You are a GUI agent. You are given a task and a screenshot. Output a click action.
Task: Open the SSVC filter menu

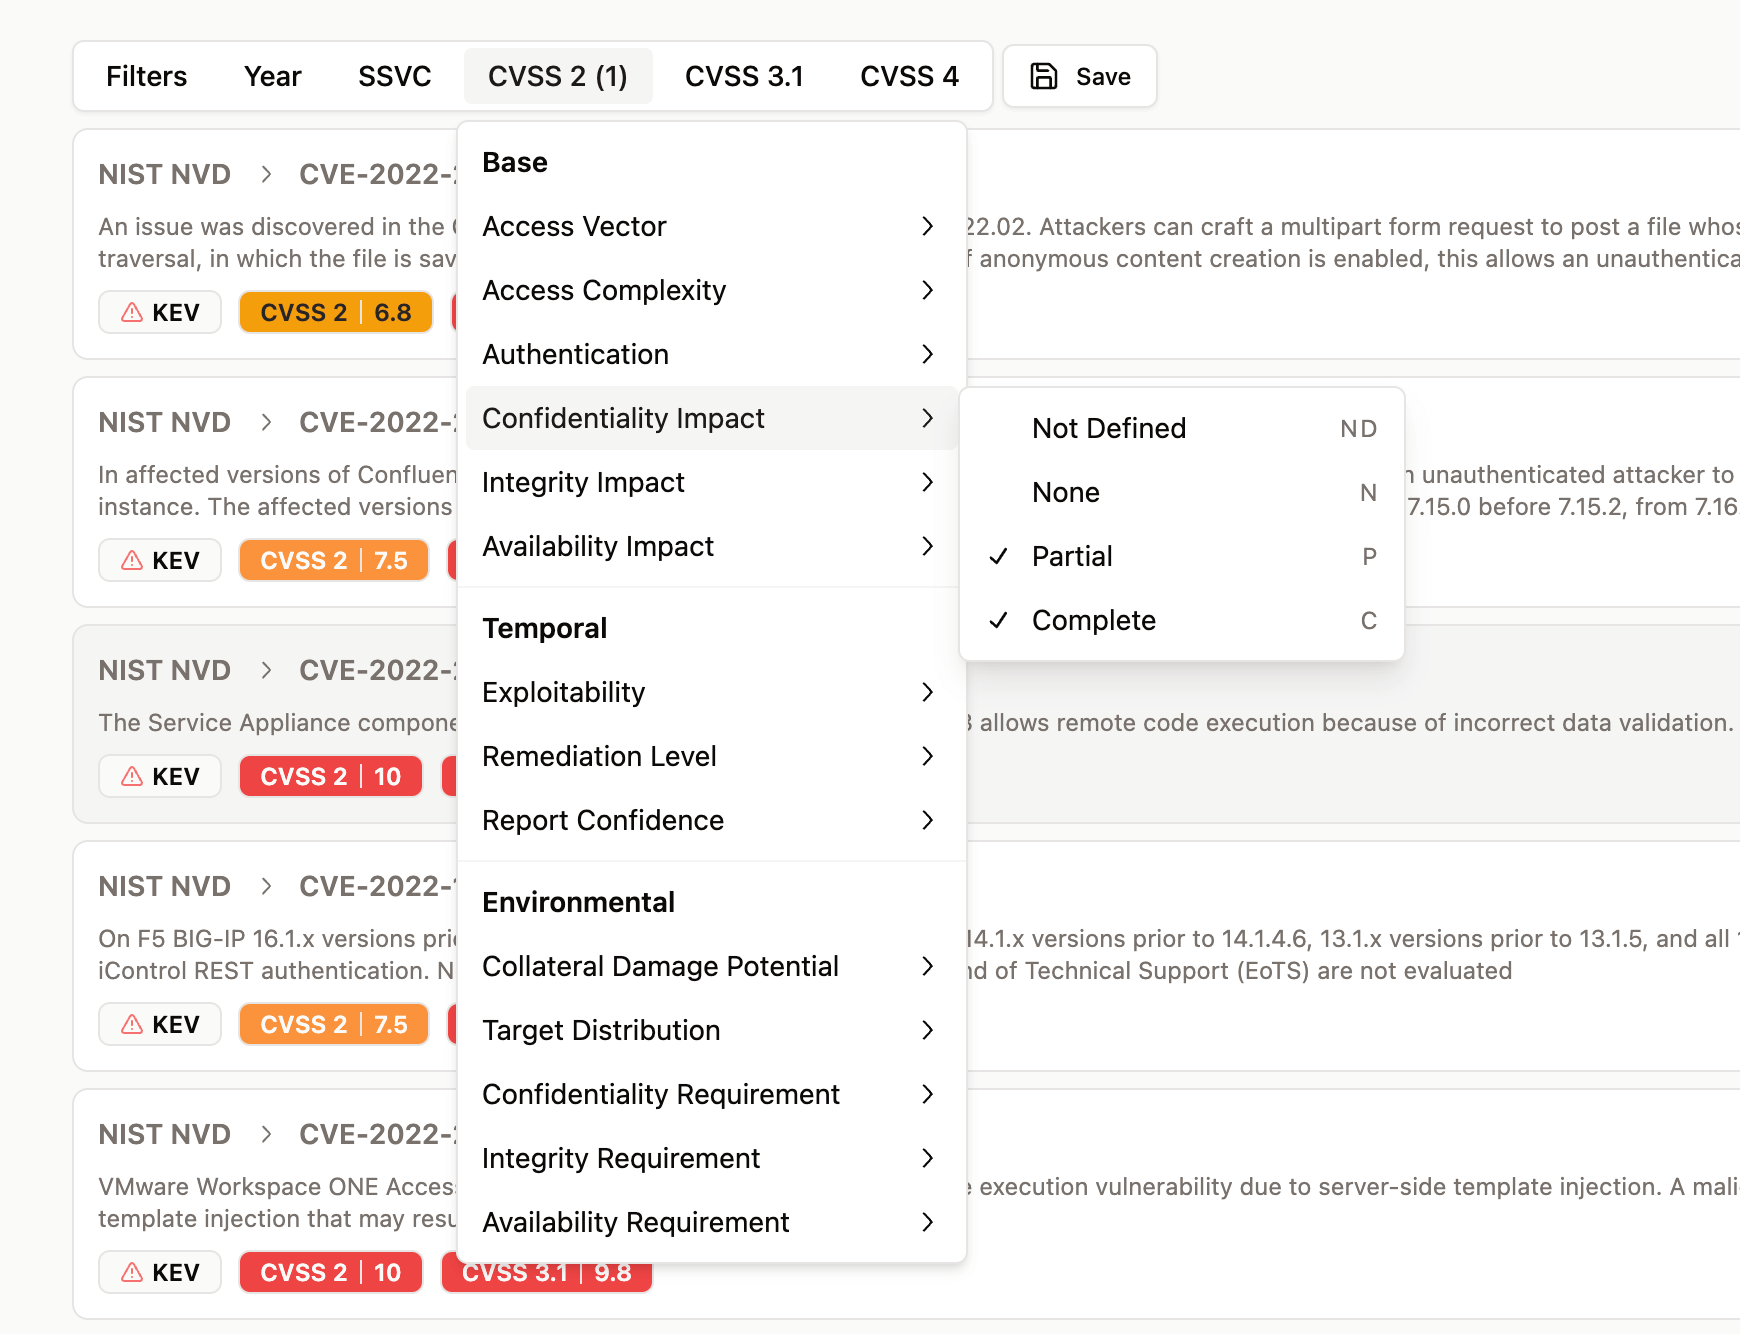(394, 76)
